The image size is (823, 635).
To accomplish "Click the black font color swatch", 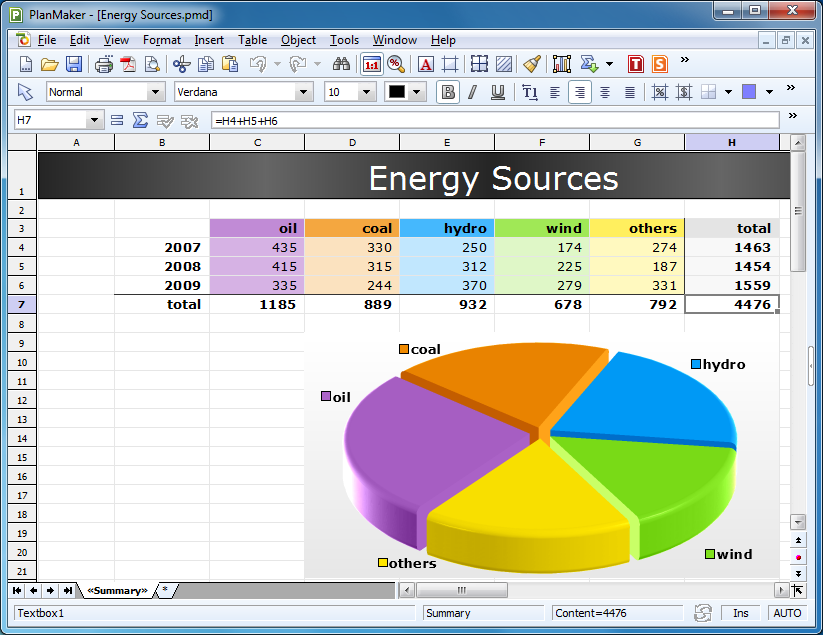I will pos(397,92).
